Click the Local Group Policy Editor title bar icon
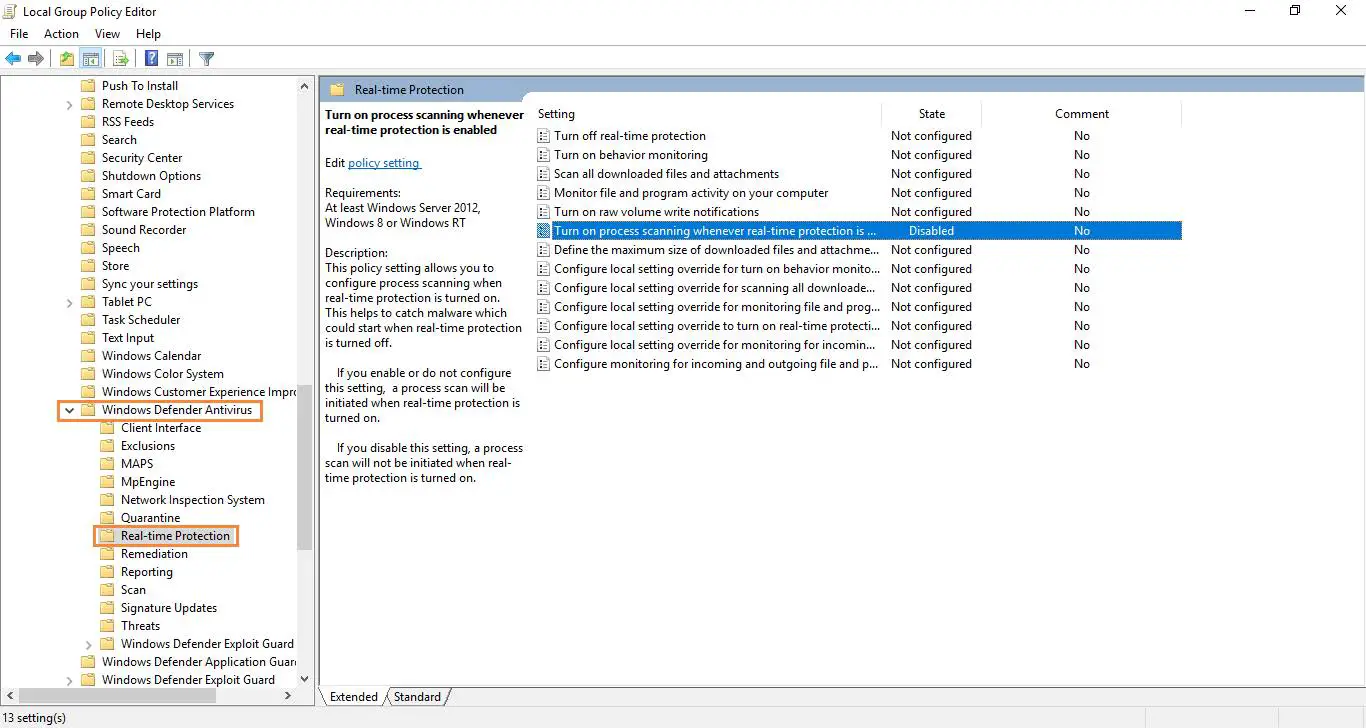 12,11
